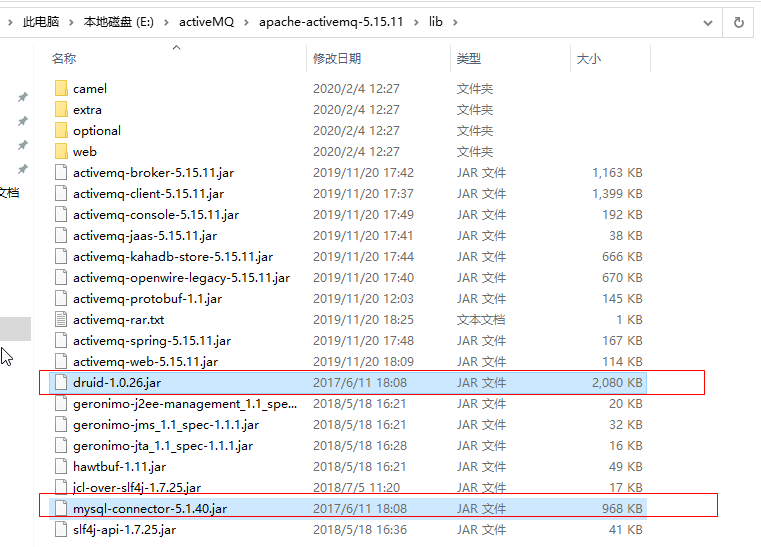This screenshot has height=547, width=761.
Task: Select file name mysql-connector-5.1.40.jar
Action: [x=150, y=509]
